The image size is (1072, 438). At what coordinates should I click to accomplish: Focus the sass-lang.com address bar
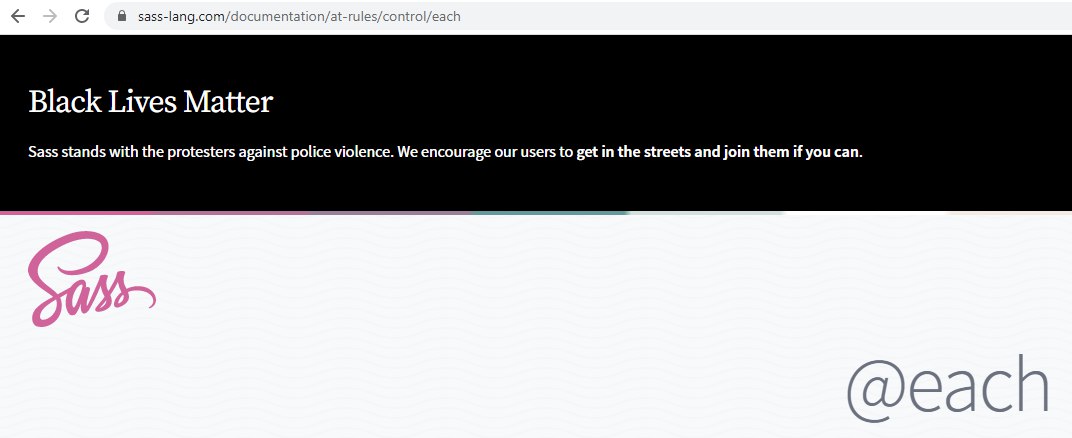point(588,16)
